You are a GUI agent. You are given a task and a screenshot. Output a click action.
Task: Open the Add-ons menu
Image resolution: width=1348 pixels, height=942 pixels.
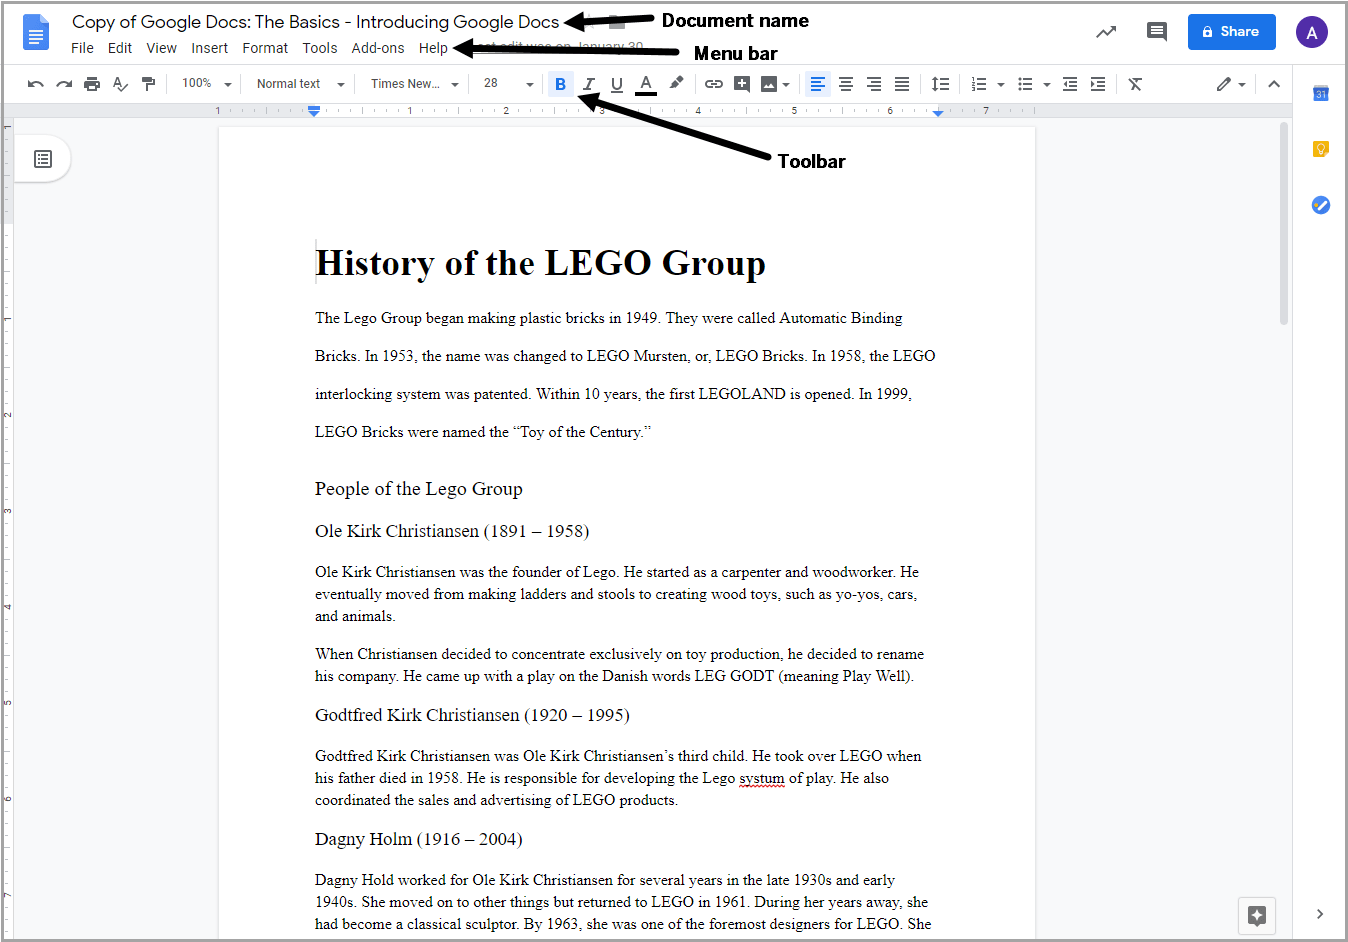point(378,48)
